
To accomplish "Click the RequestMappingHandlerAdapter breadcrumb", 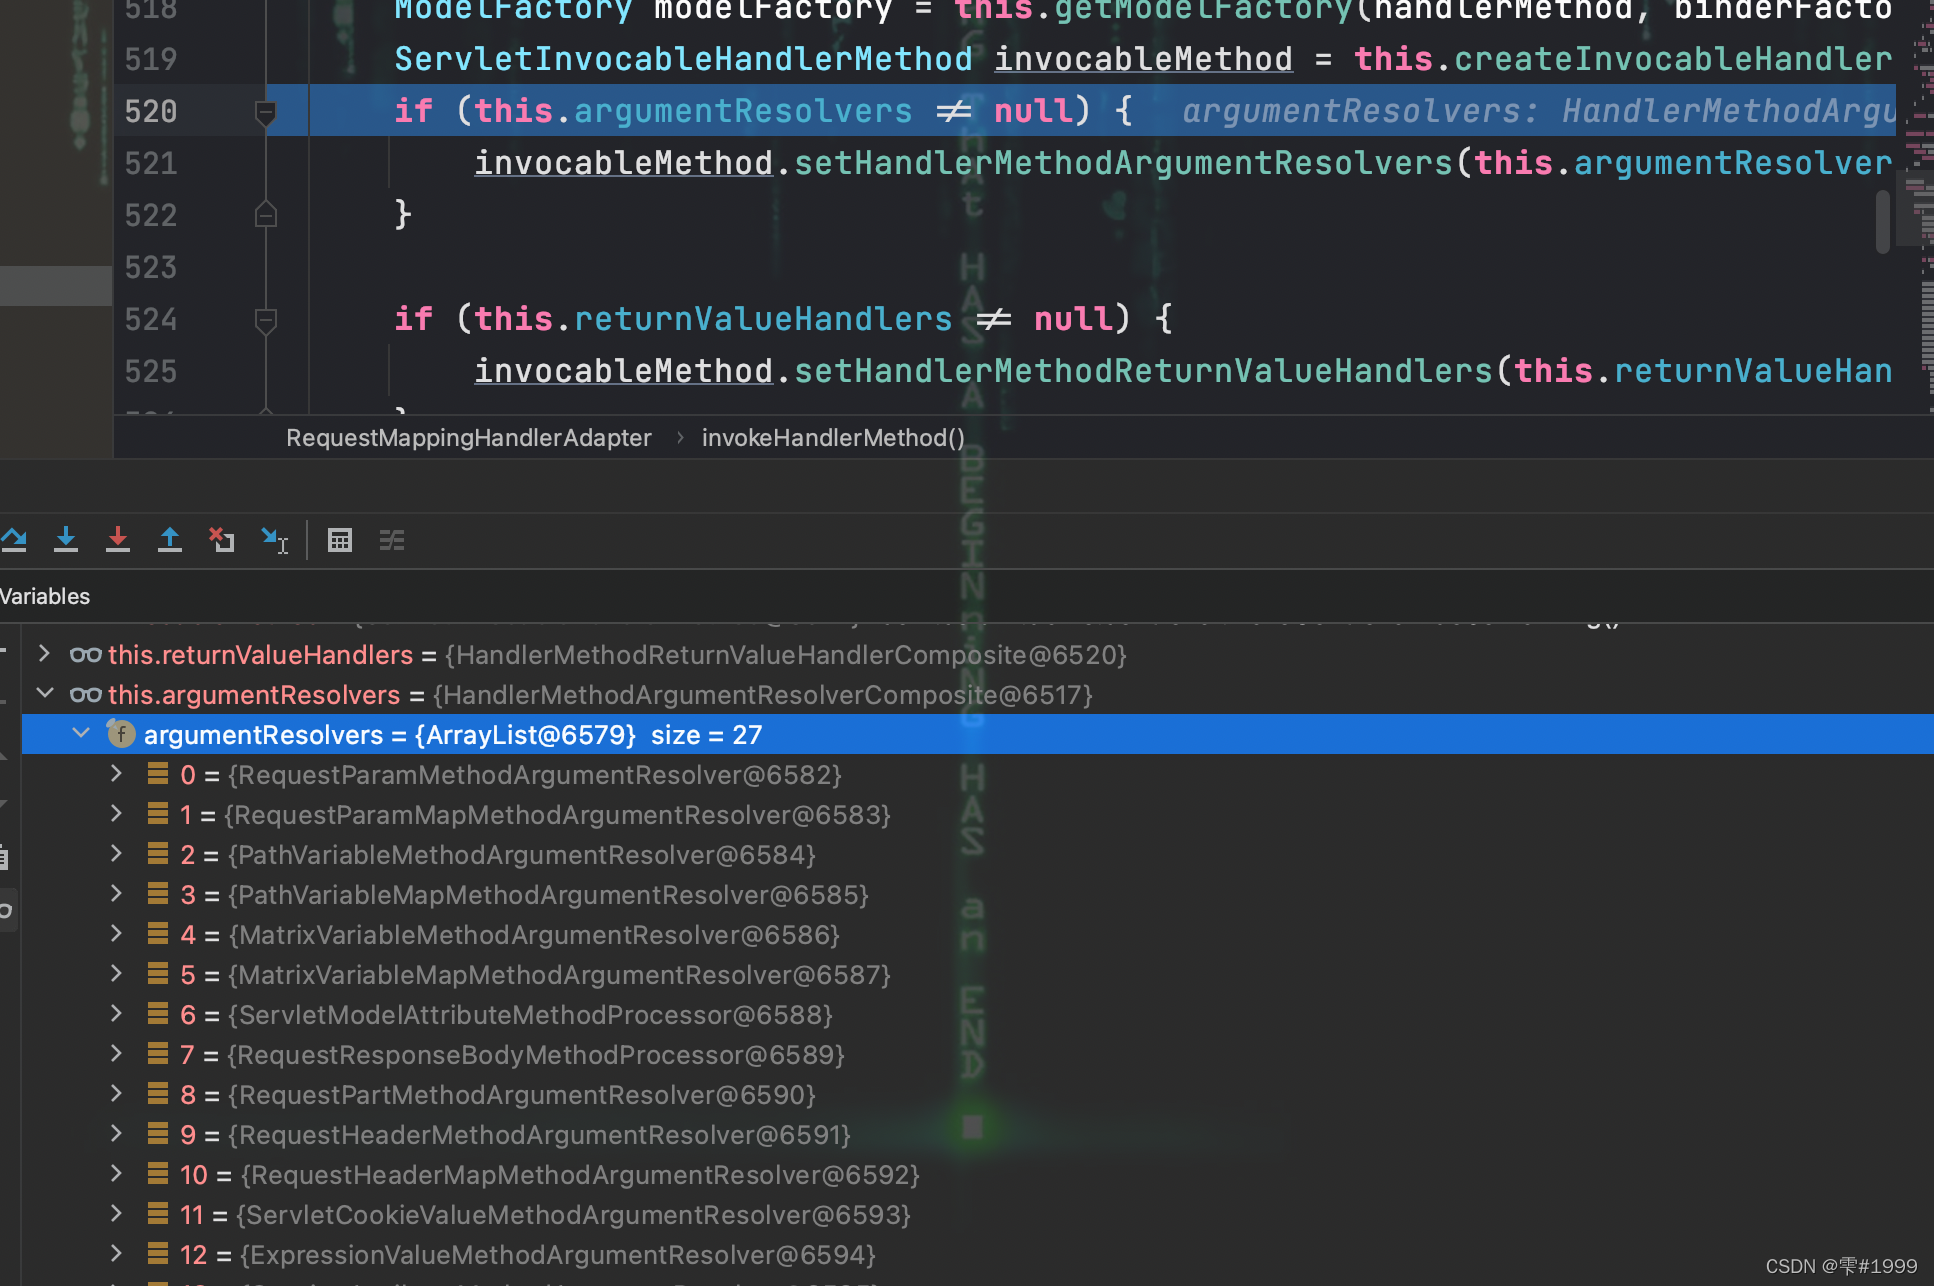I will tap(468, 438).
